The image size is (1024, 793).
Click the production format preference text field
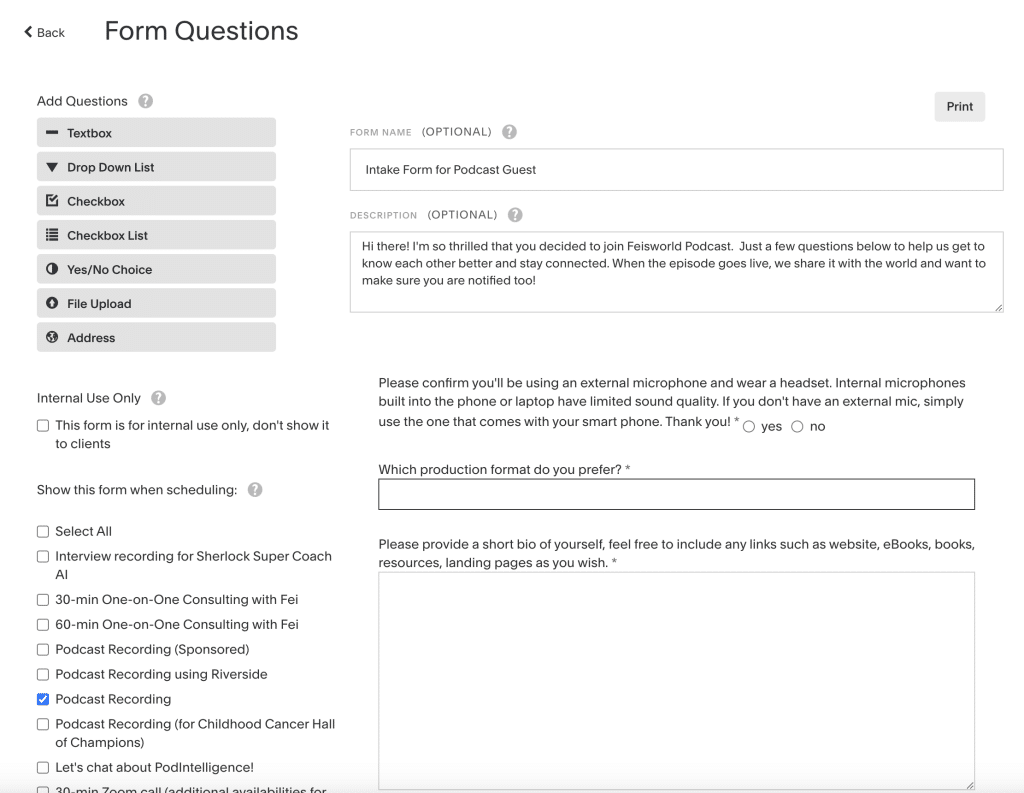click(x=676, y=494)
